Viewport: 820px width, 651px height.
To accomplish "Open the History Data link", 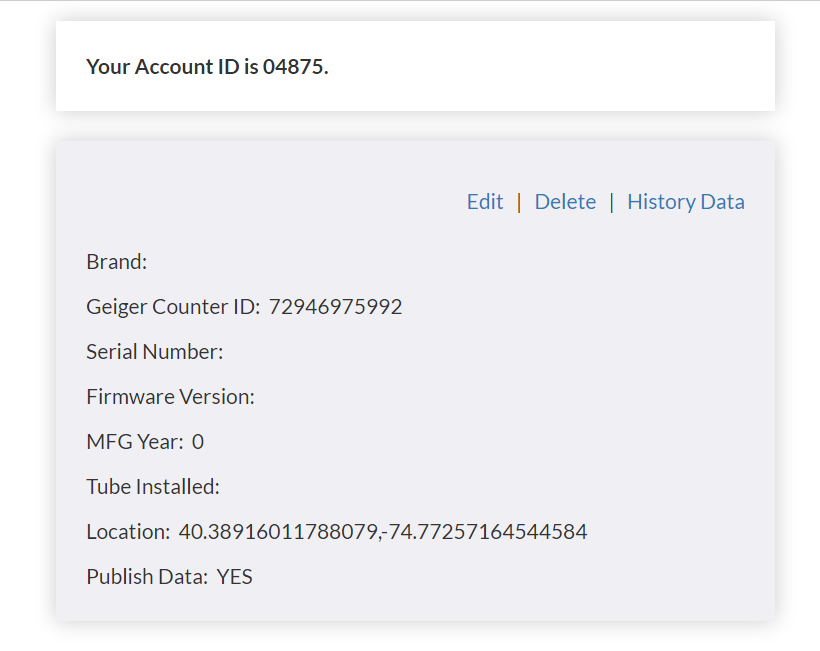I will pos(686,202).
